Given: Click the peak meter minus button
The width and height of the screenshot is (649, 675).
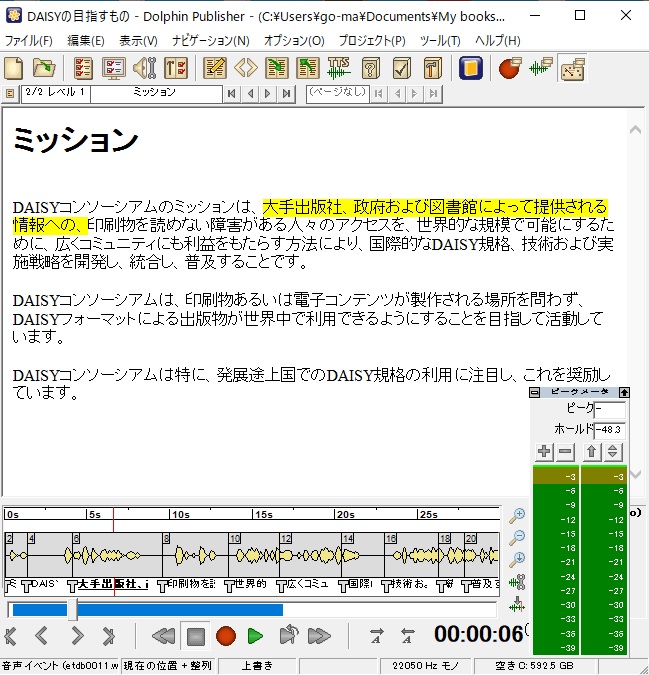Looking at the screenshot, I should pos(565,452).
